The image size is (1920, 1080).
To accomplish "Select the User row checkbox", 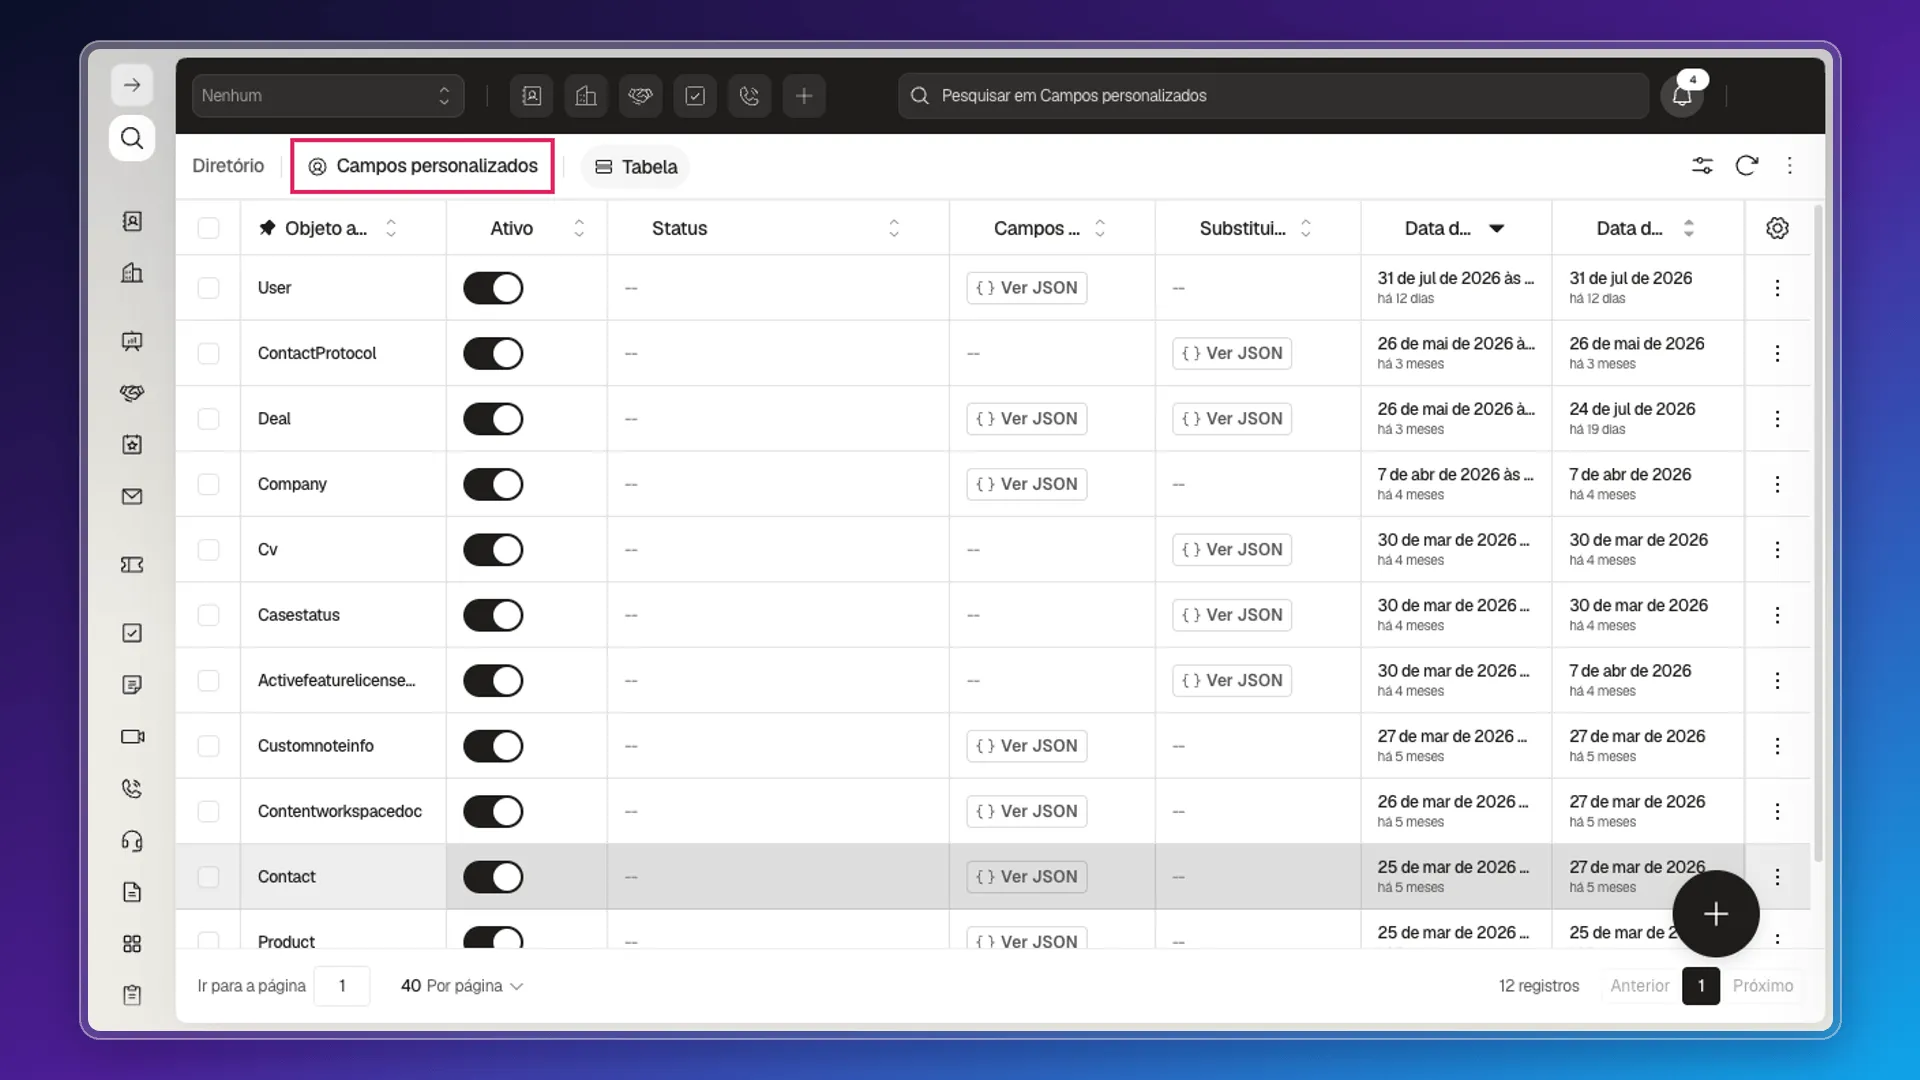I will click(208, 288).
